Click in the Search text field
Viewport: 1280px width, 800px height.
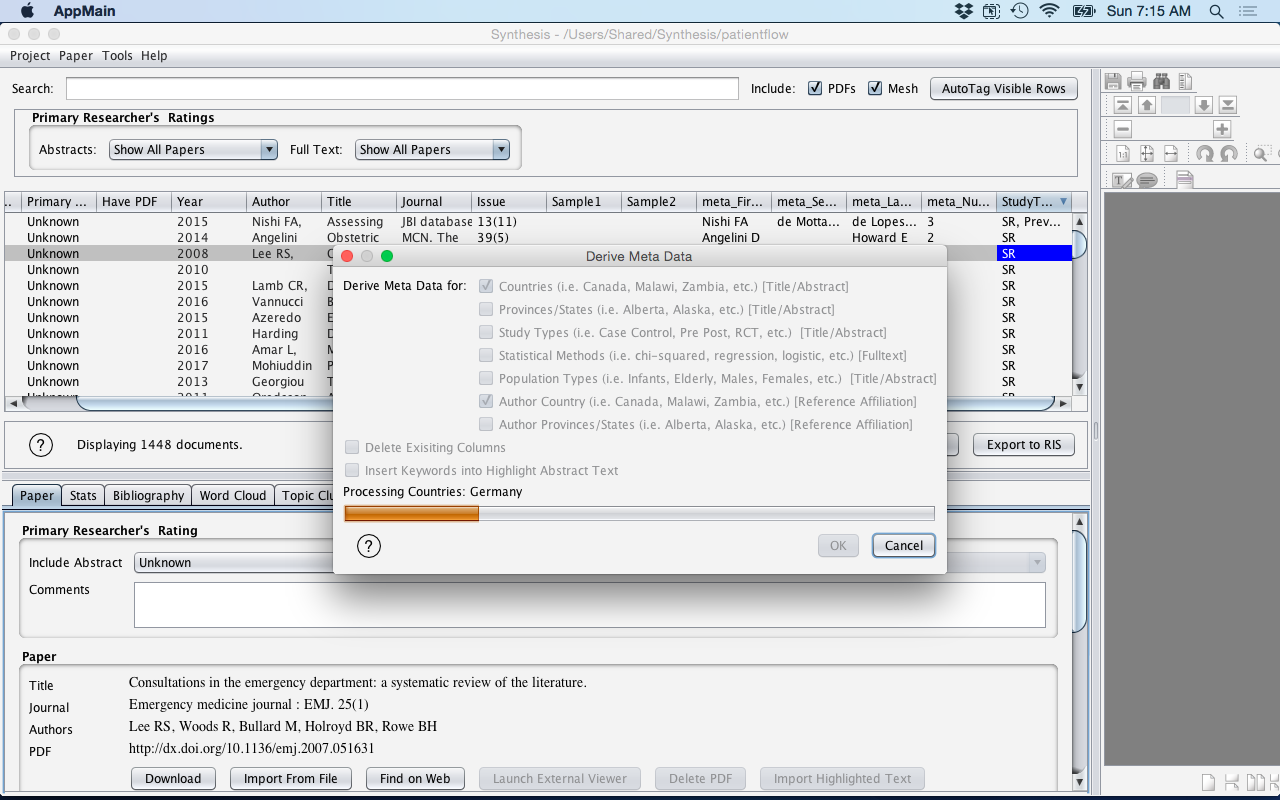(x=402, y=88)
